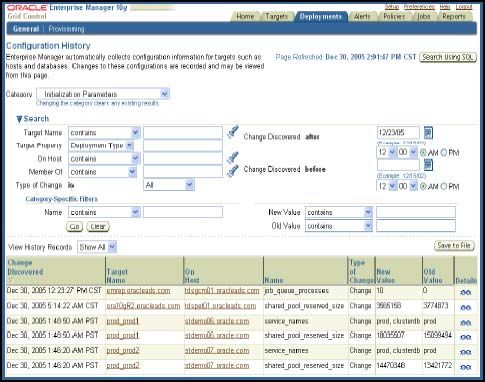Click the Change Discovered before date field

(x=398, y=165)
